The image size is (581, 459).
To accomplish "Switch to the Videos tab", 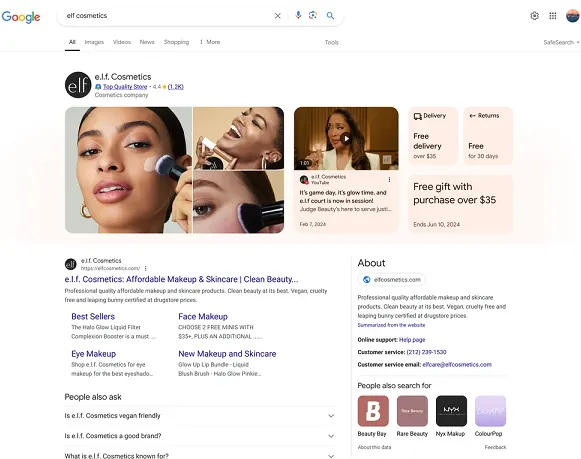I will 122,42.
